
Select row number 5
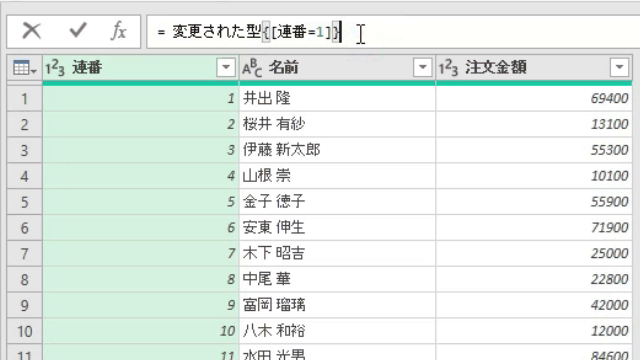coord(24,202)
